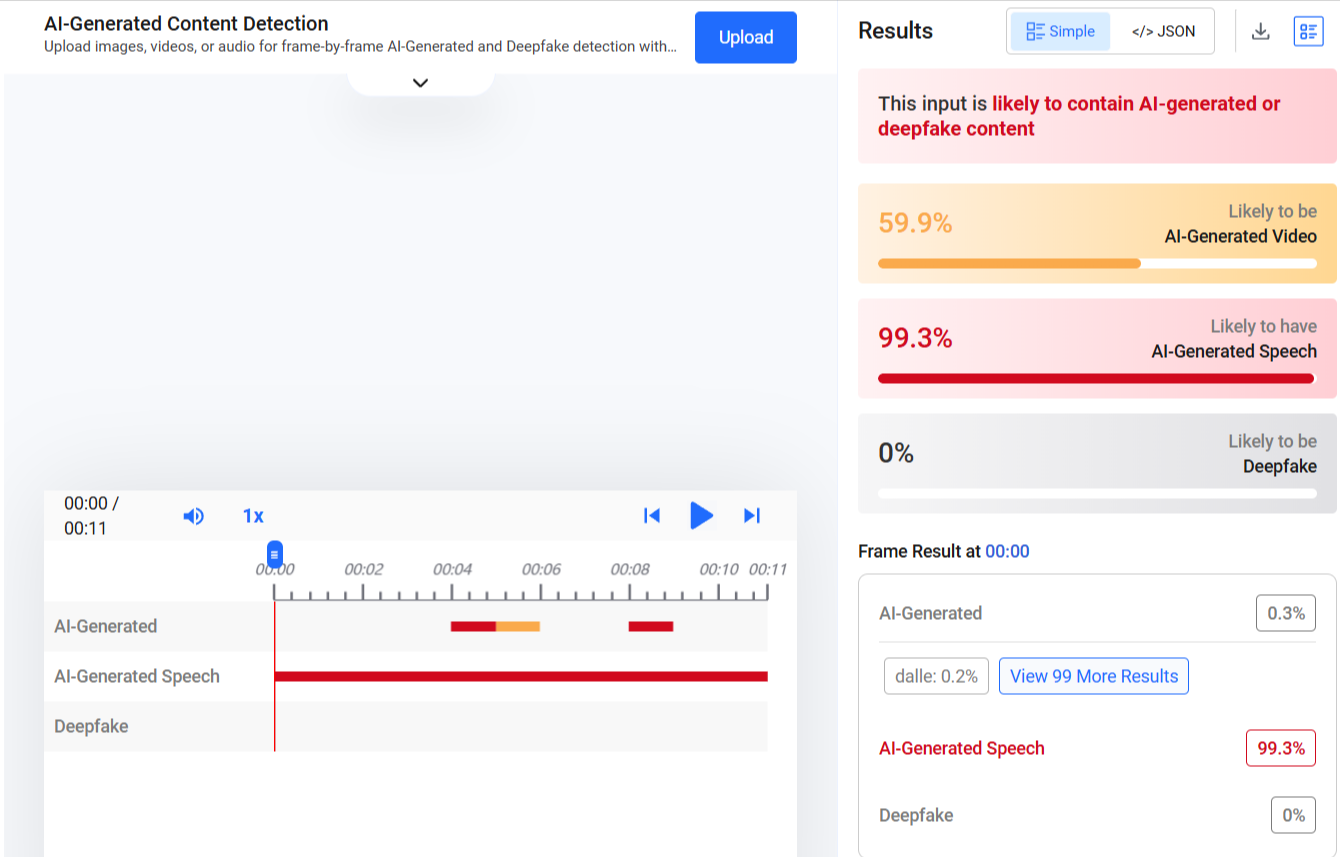
Task: Click the 00:10 mark on timeline ruler
Action: tap(719, 569)
